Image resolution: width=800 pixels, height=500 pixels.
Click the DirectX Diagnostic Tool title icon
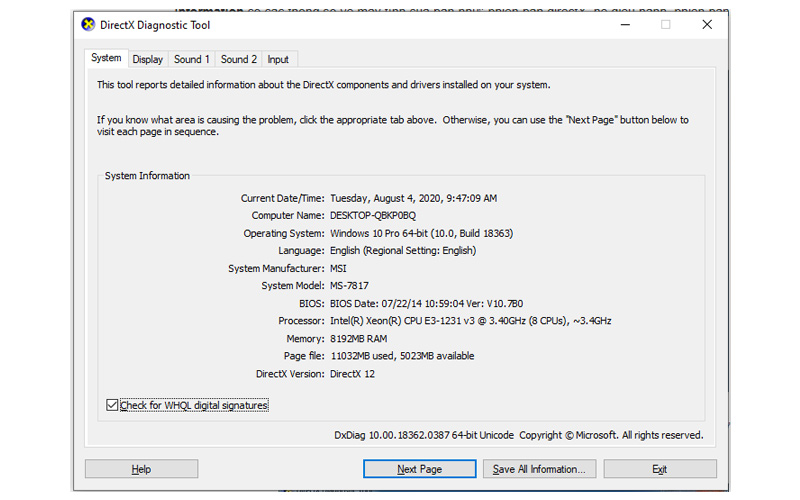pyautogui.click(x=88, y=24)
